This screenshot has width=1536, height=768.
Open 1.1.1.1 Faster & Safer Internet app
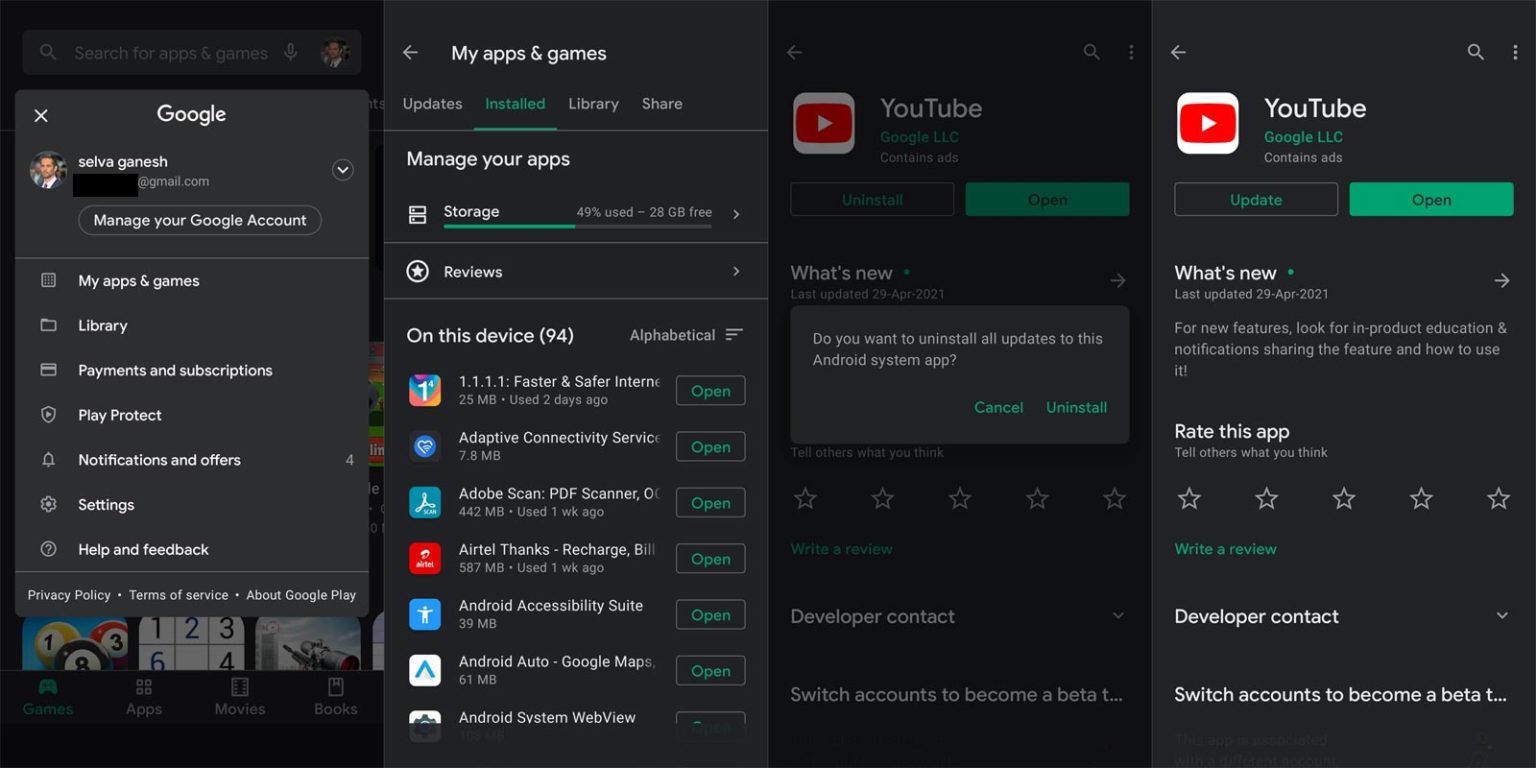coord(711,391)
